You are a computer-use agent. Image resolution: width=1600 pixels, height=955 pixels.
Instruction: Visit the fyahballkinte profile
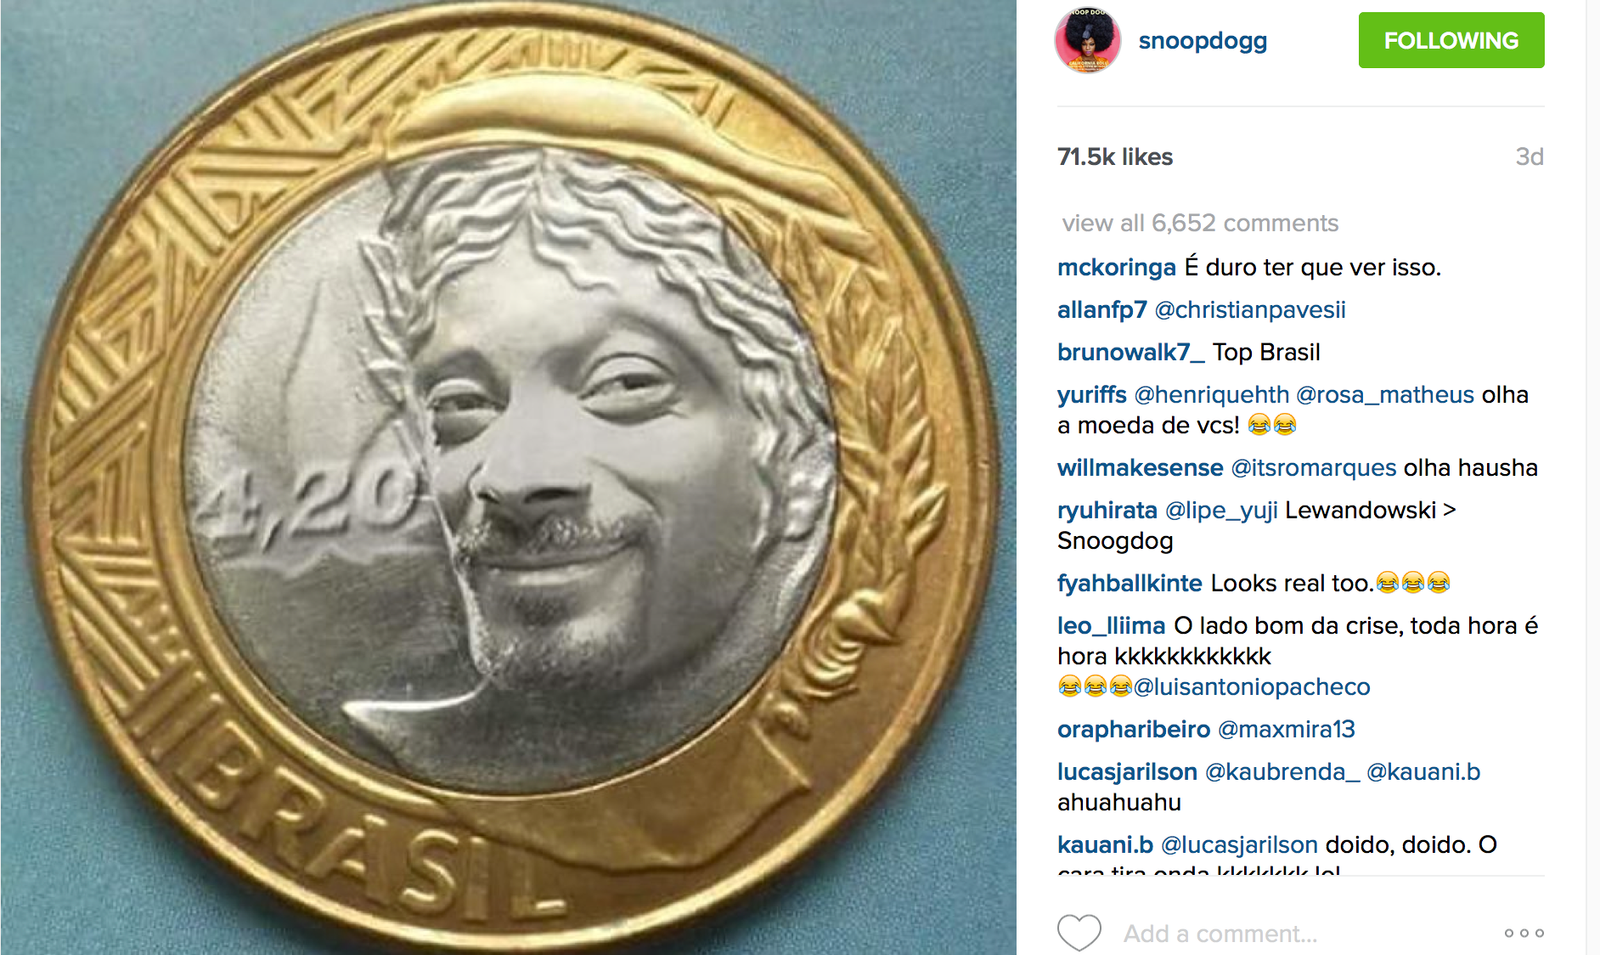(1130, 583)
